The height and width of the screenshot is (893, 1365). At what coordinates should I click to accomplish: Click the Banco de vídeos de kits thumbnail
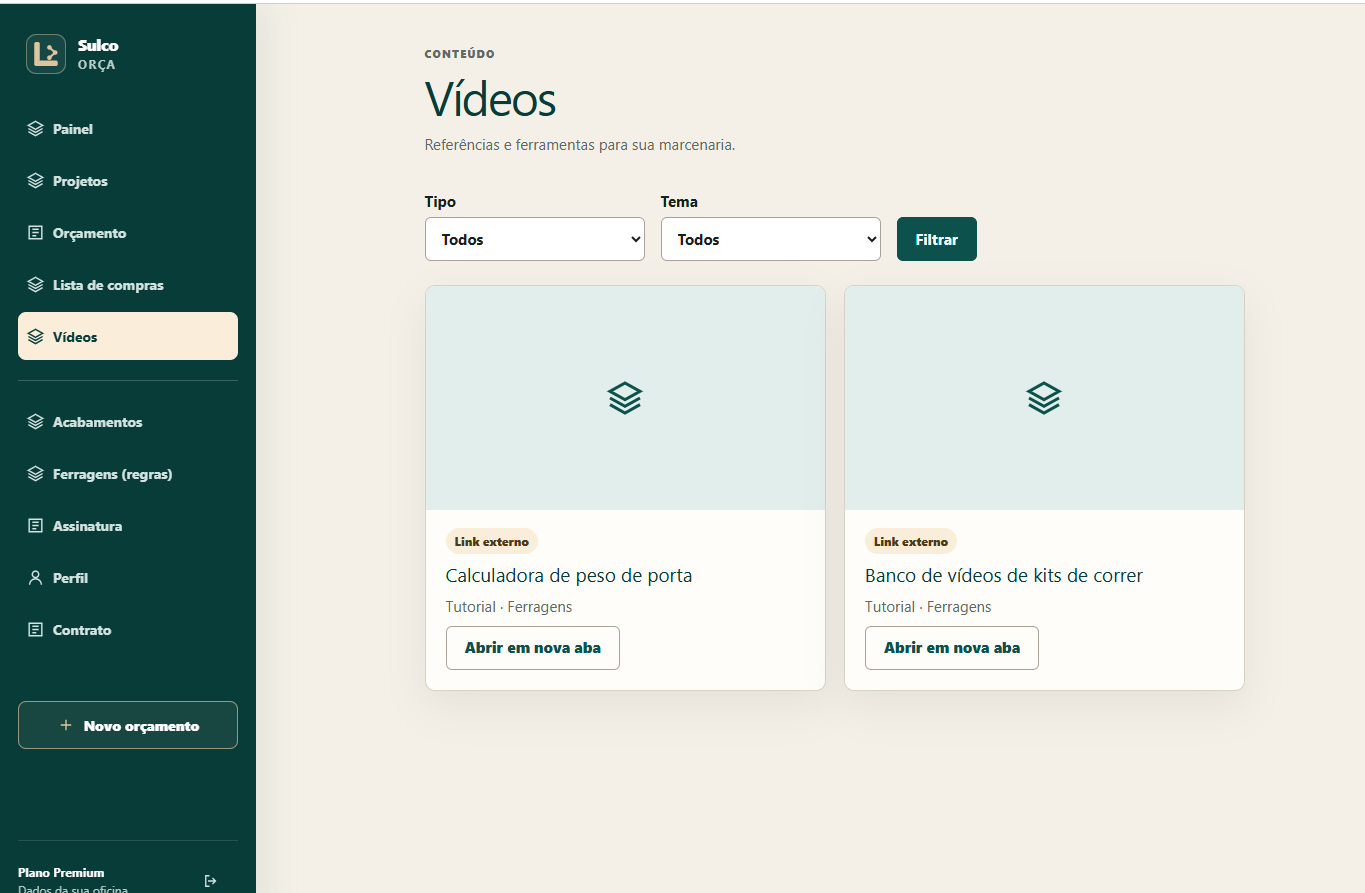(x=1044, y=398)
